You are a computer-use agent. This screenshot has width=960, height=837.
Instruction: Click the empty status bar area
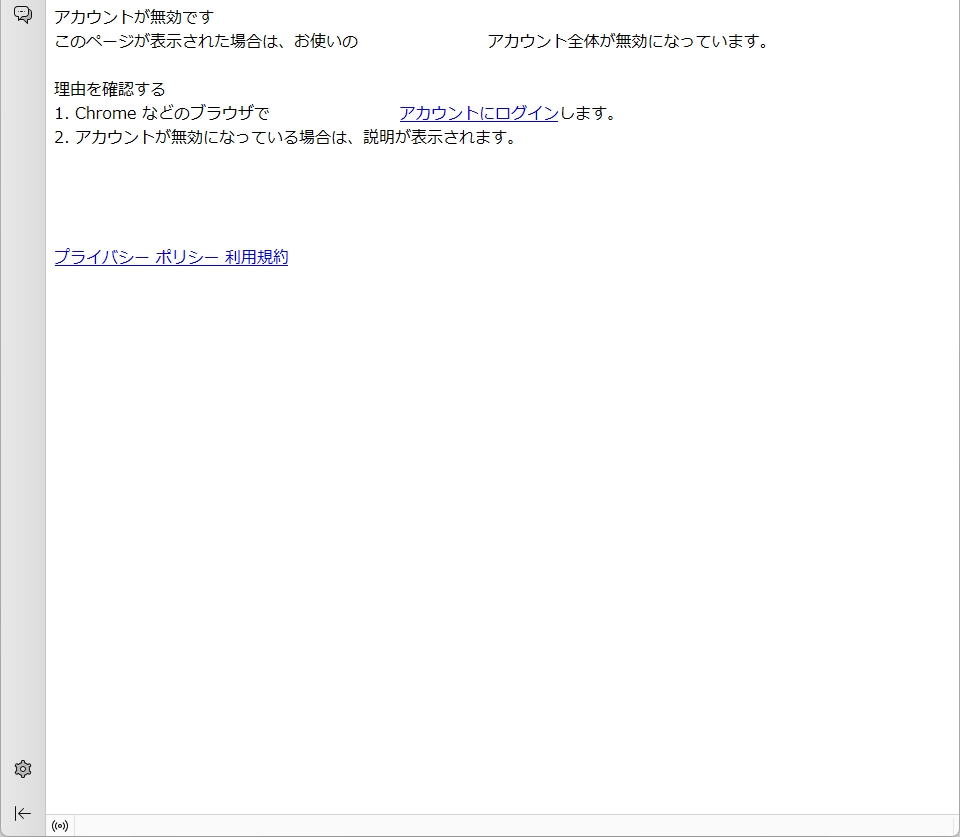(x=500, y=826)
